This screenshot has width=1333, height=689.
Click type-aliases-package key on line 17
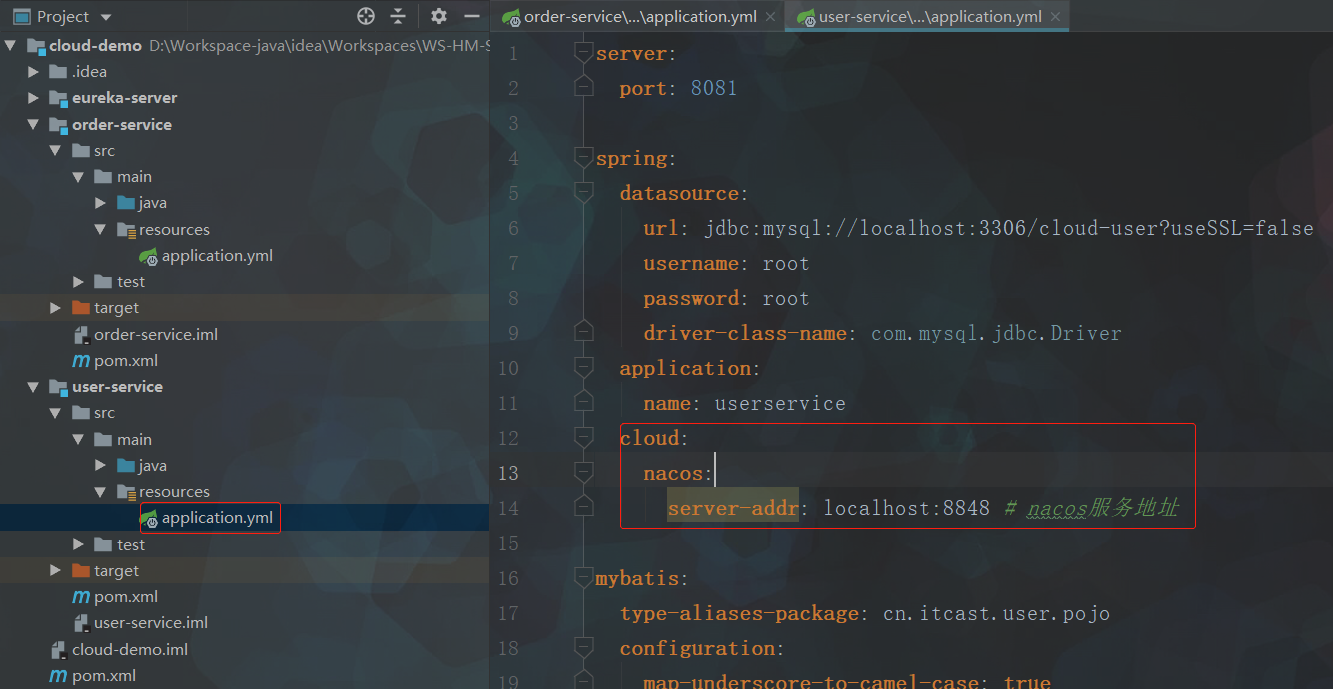click(x=739, y=613)
